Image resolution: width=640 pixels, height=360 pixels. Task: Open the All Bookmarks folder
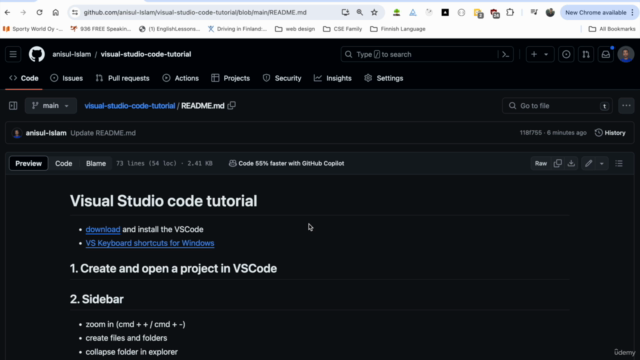(612, 29)
